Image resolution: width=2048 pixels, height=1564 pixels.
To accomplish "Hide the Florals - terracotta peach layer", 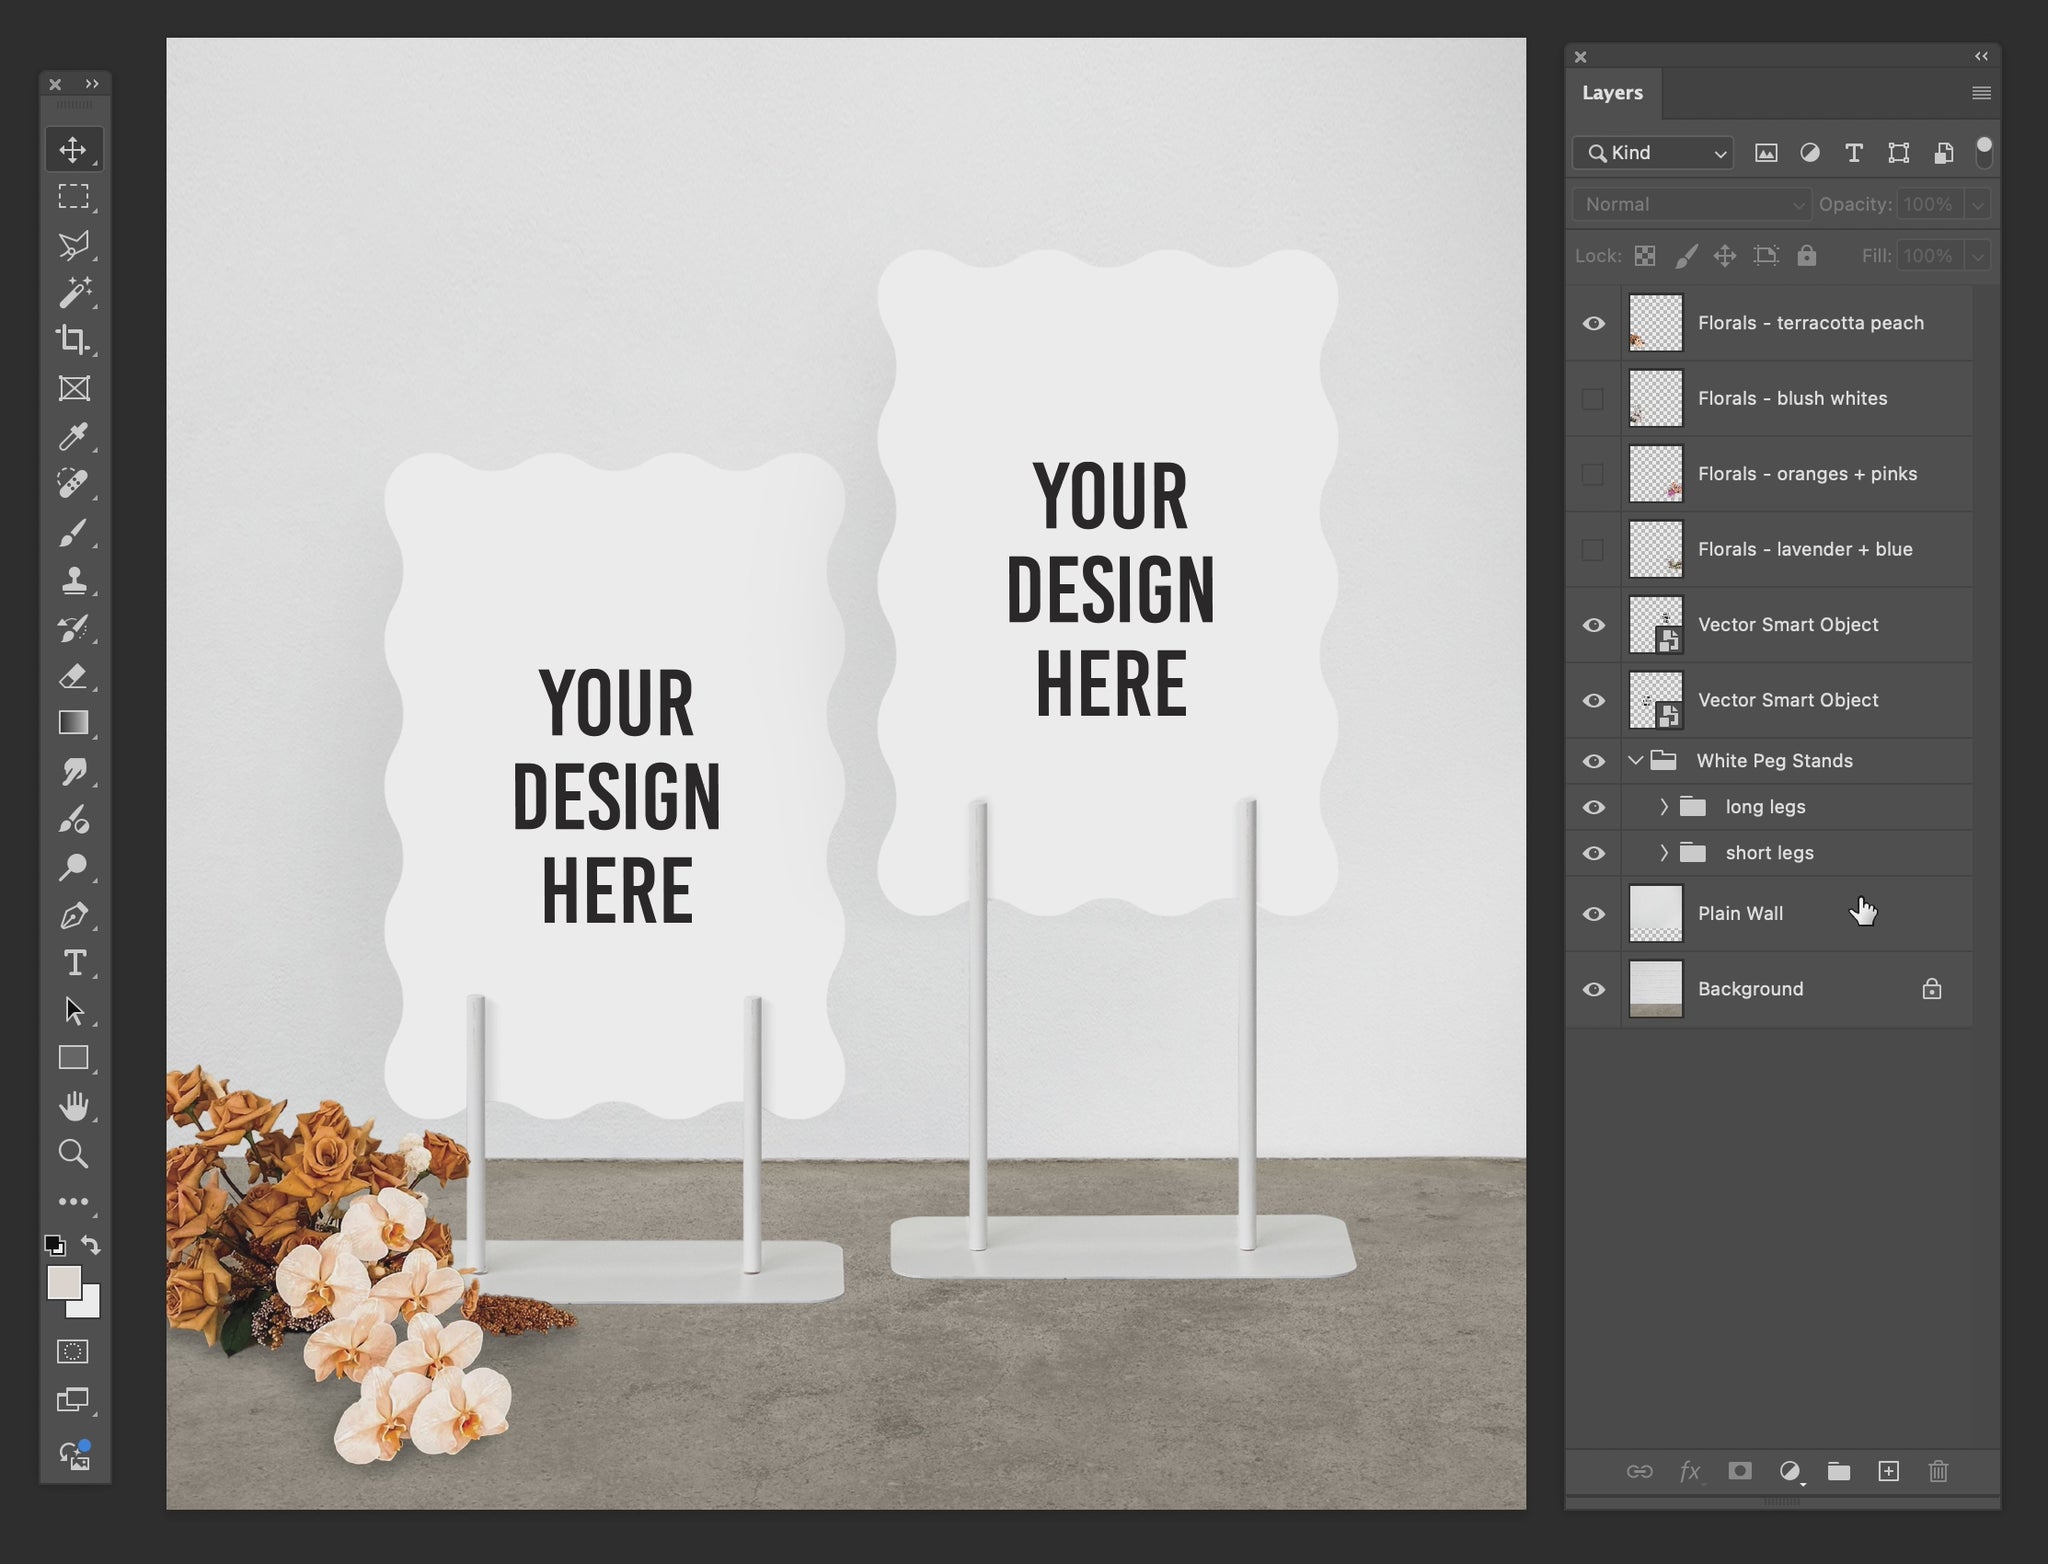I will (x=1593, y=323).
